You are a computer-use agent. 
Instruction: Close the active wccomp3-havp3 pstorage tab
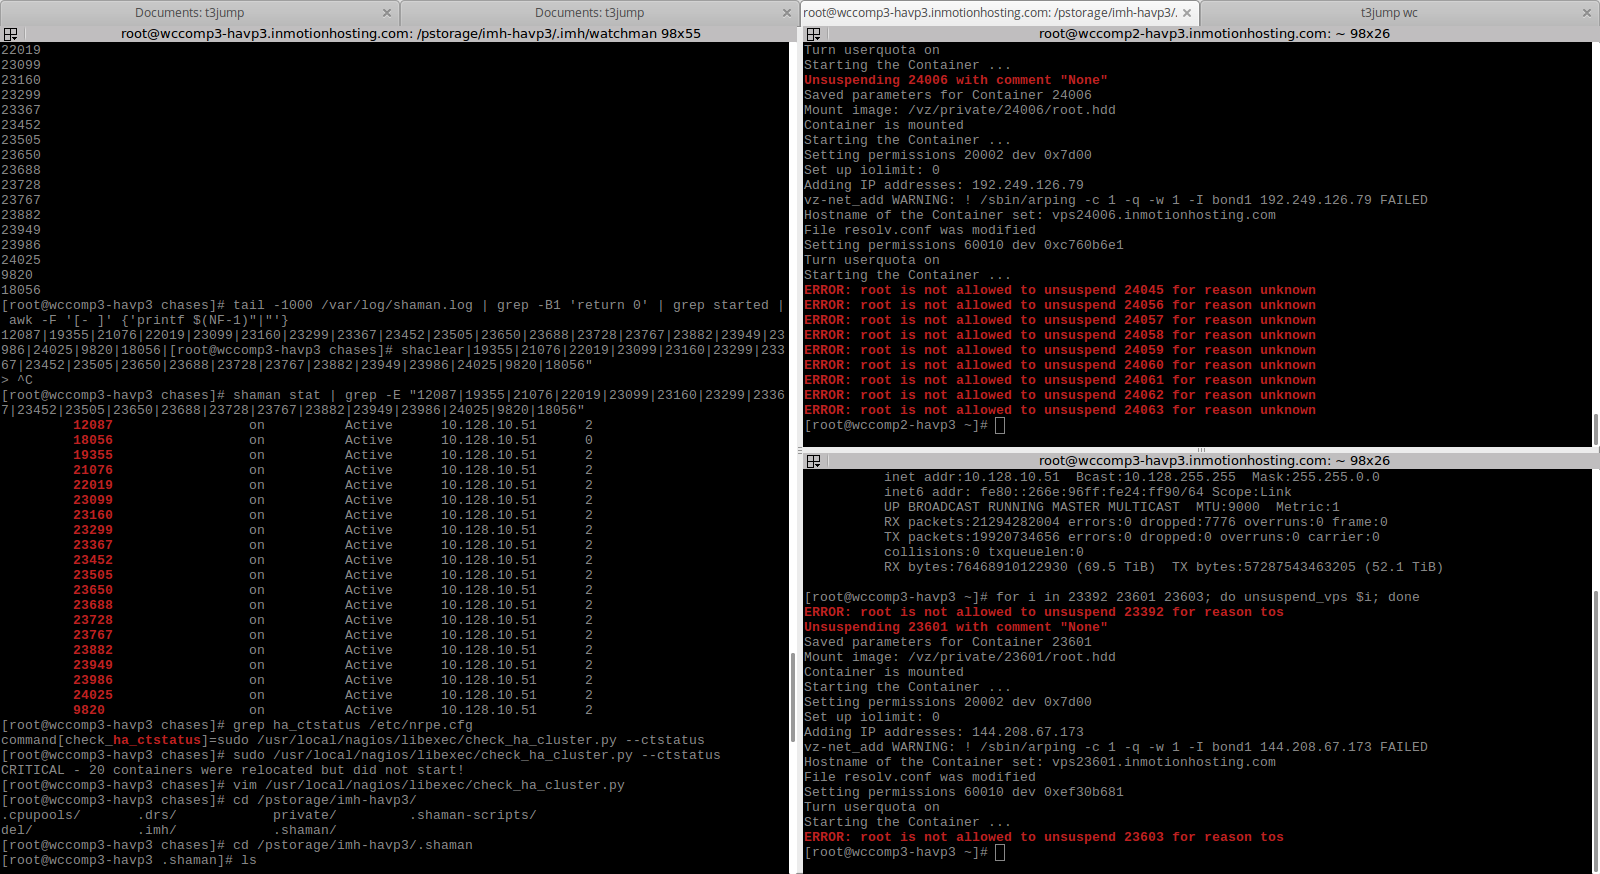pyautogui.click(x=1187, y=13)
